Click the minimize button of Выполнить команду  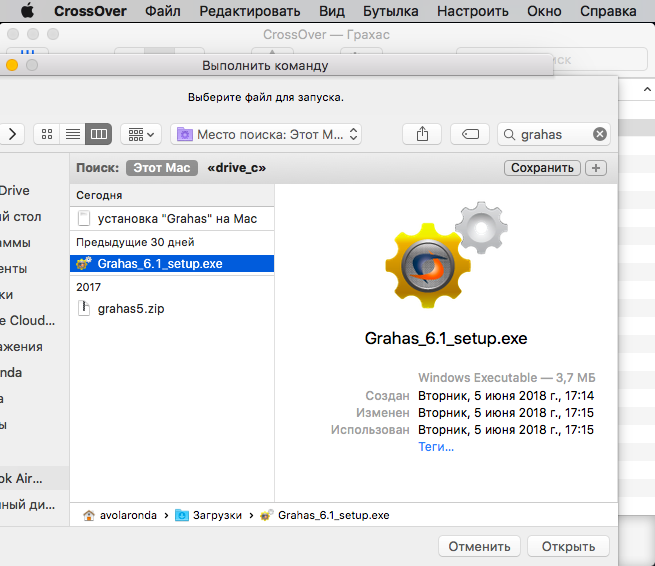12,65
